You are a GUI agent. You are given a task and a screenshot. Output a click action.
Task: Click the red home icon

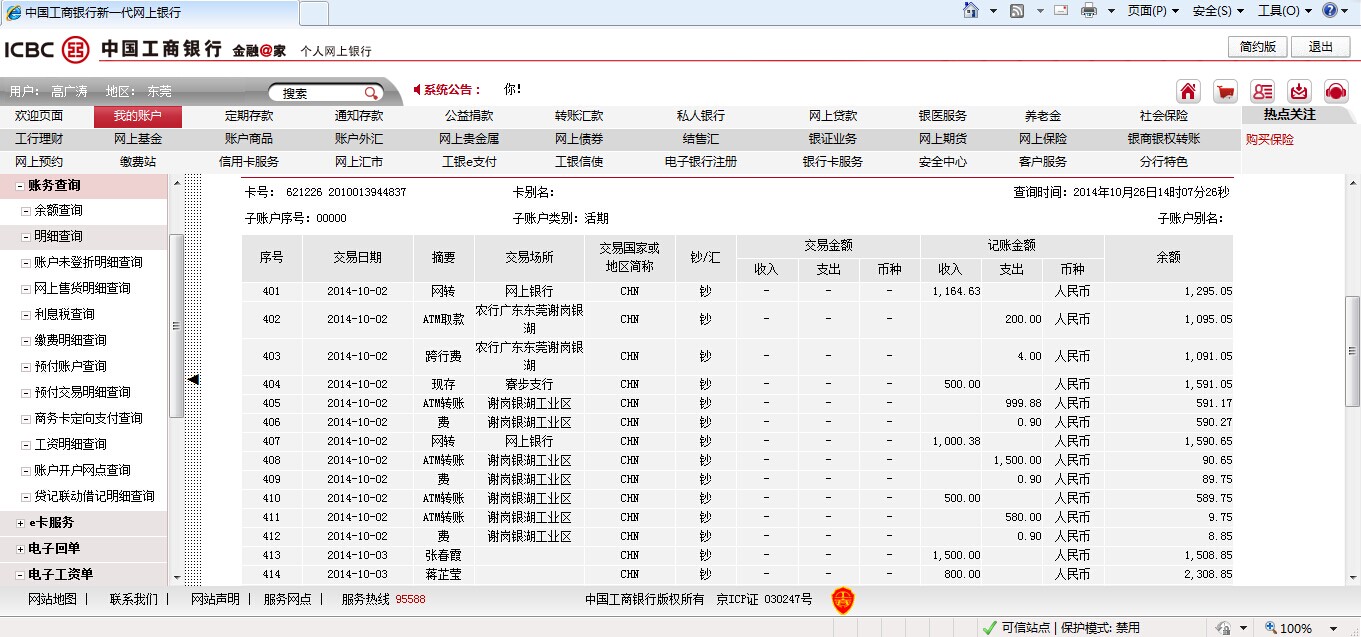1188,91
